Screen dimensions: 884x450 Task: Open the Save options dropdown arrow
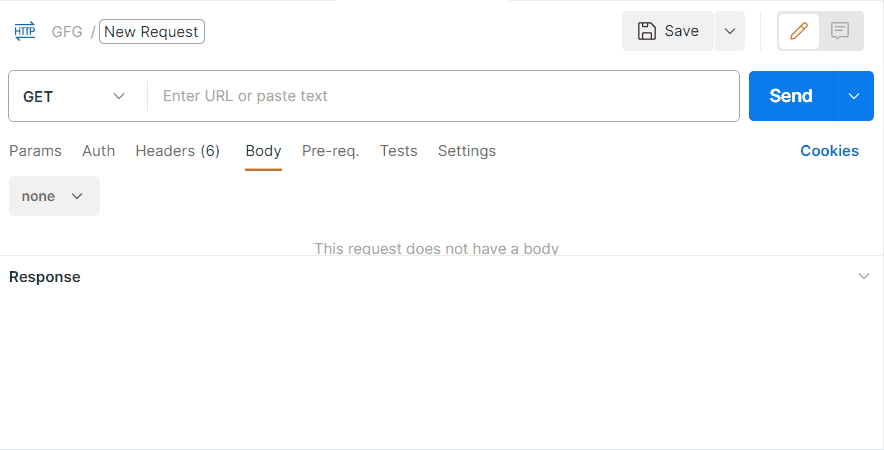coord(730,31)
